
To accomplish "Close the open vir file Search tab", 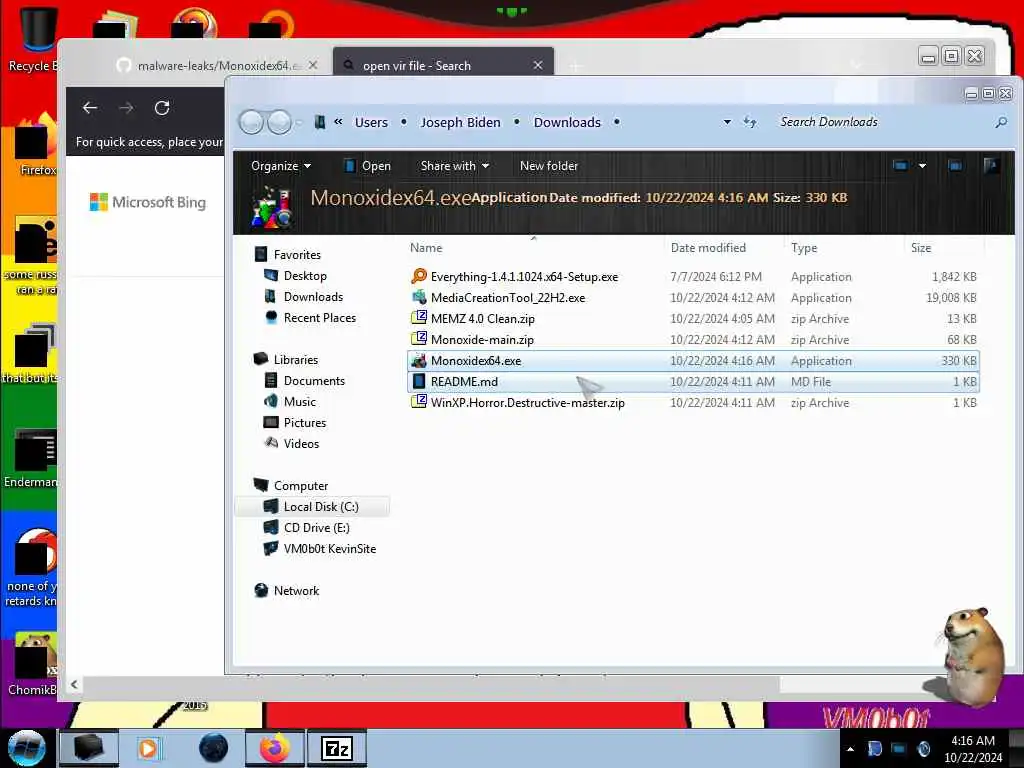I will click(537, 65).
